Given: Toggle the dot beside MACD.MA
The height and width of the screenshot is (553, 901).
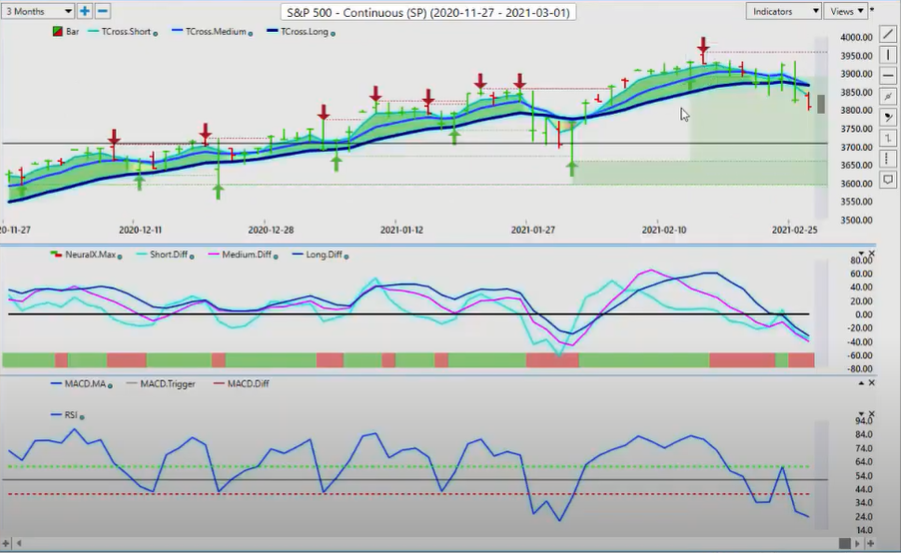Looking at the screenshot, I should (x=110, y=385).
